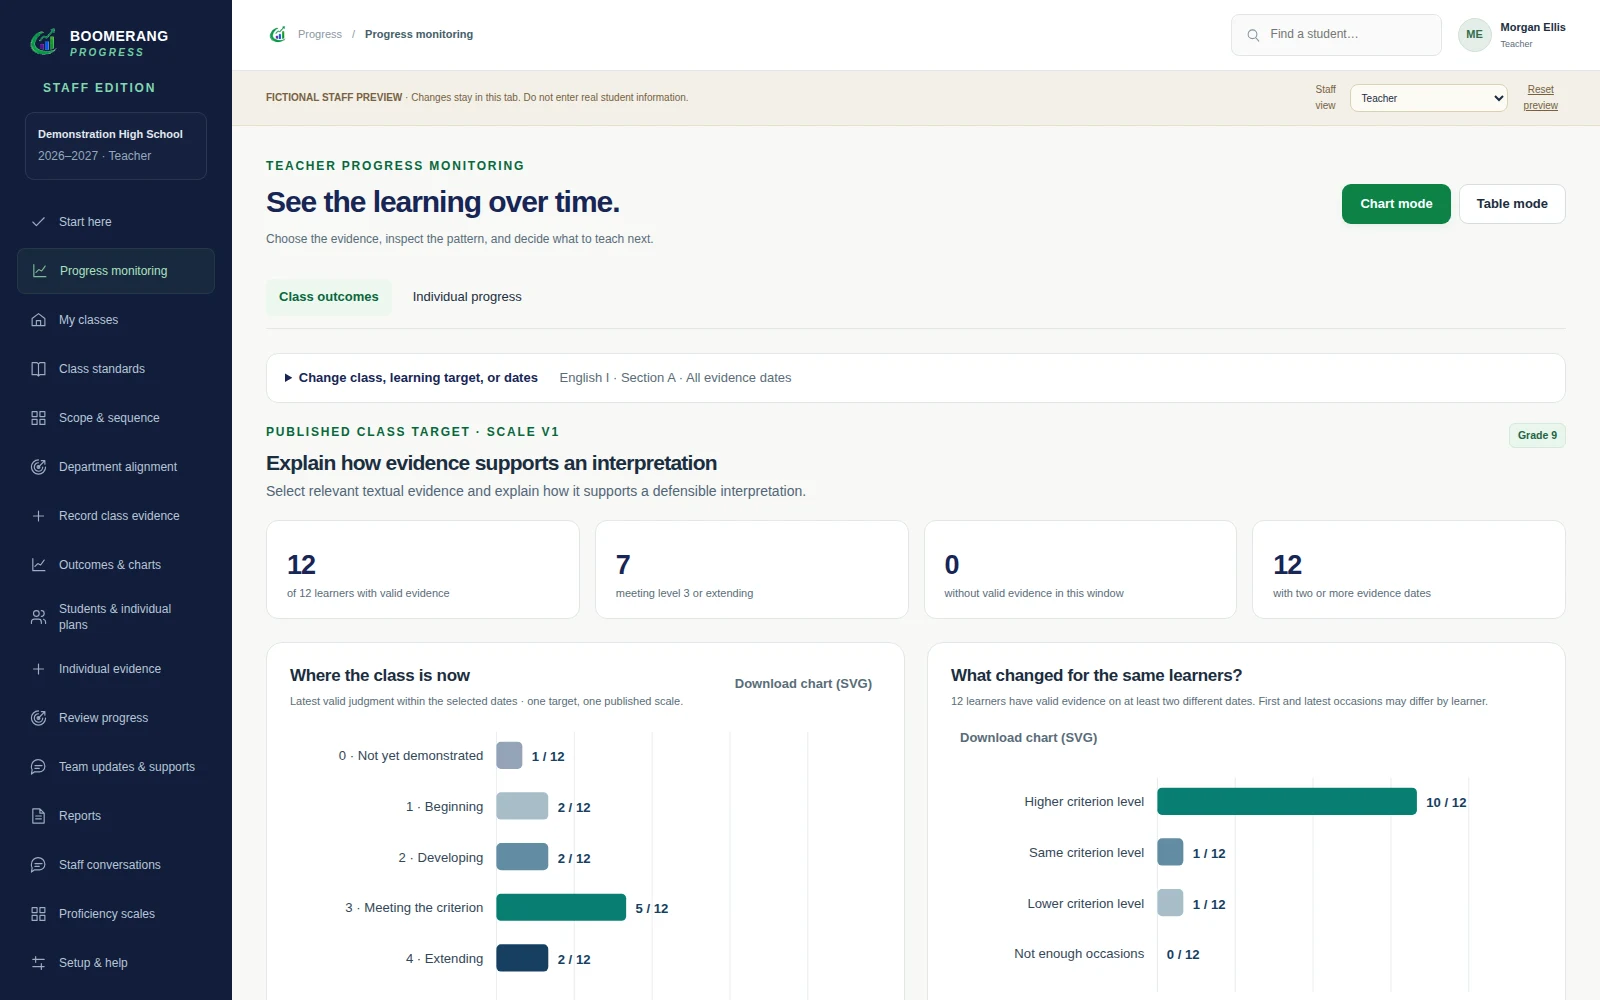1600x1000 pixels.
Task: Click the Meeting the criterion bar
Action: [x=561, y=907]
